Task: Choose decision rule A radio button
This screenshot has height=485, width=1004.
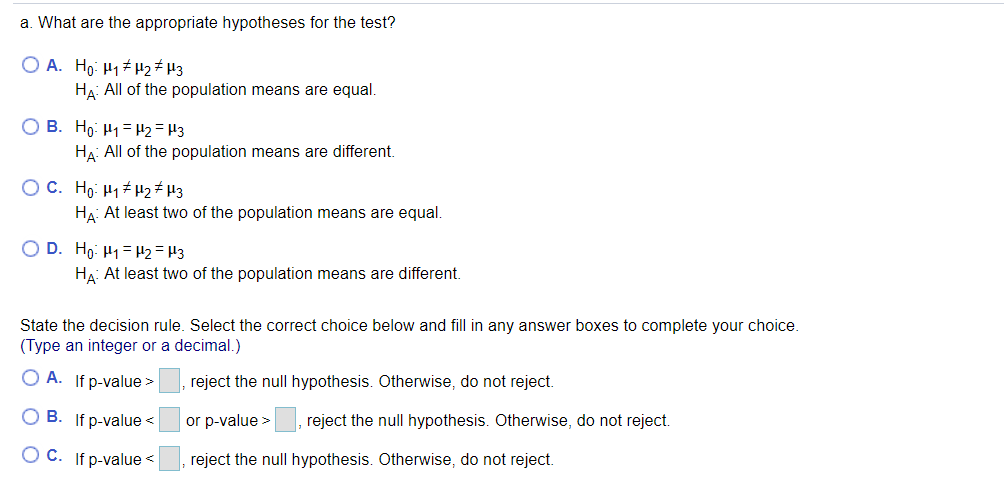Action: point(30,380)
